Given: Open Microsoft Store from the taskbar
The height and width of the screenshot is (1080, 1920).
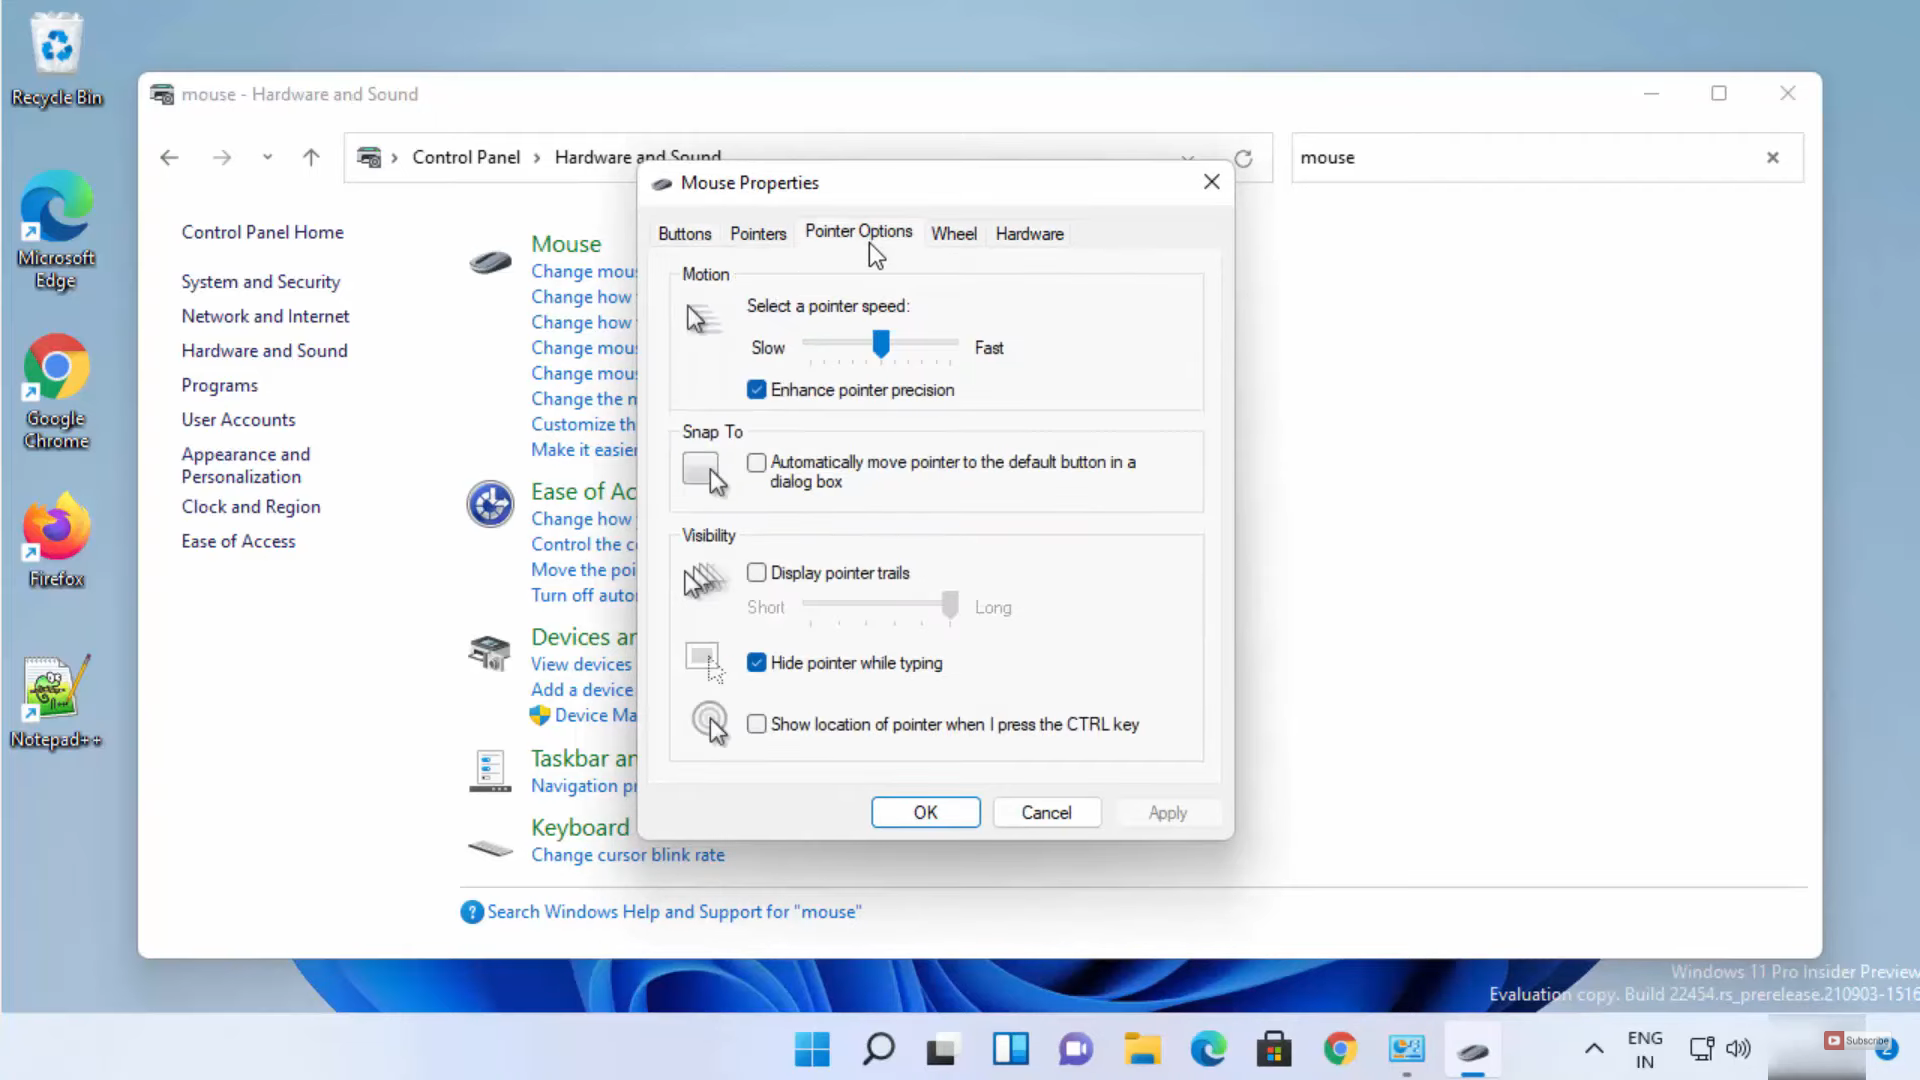Looking at the screenshot, I should coord(1273,1049).
